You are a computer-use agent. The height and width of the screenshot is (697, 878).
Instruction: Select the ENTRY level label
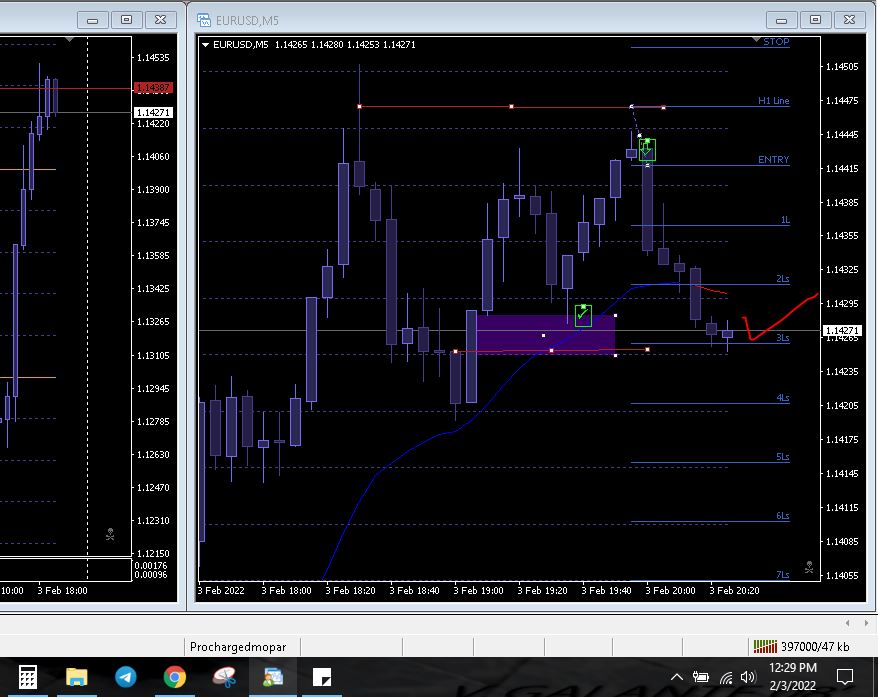click(773, 160)
